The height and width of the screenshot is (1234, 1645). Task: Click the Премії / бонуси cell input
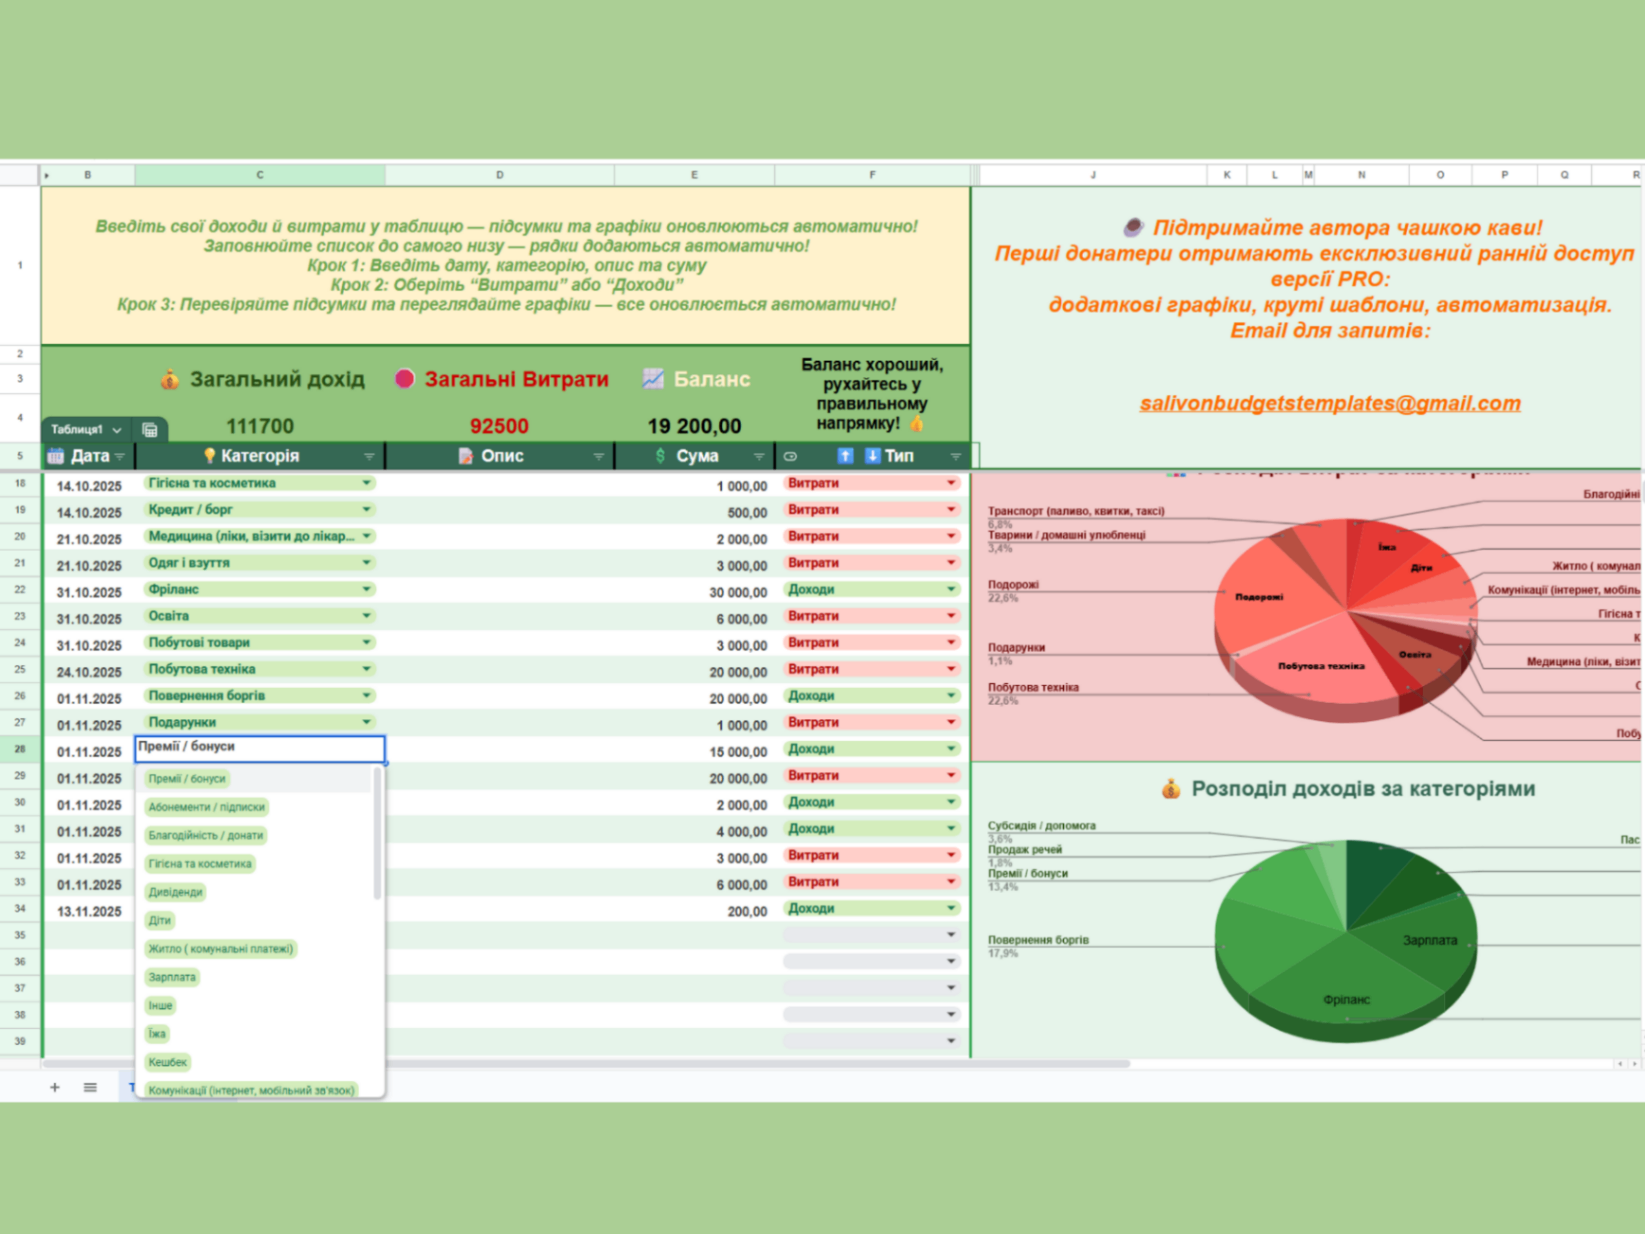coord(260,748)
